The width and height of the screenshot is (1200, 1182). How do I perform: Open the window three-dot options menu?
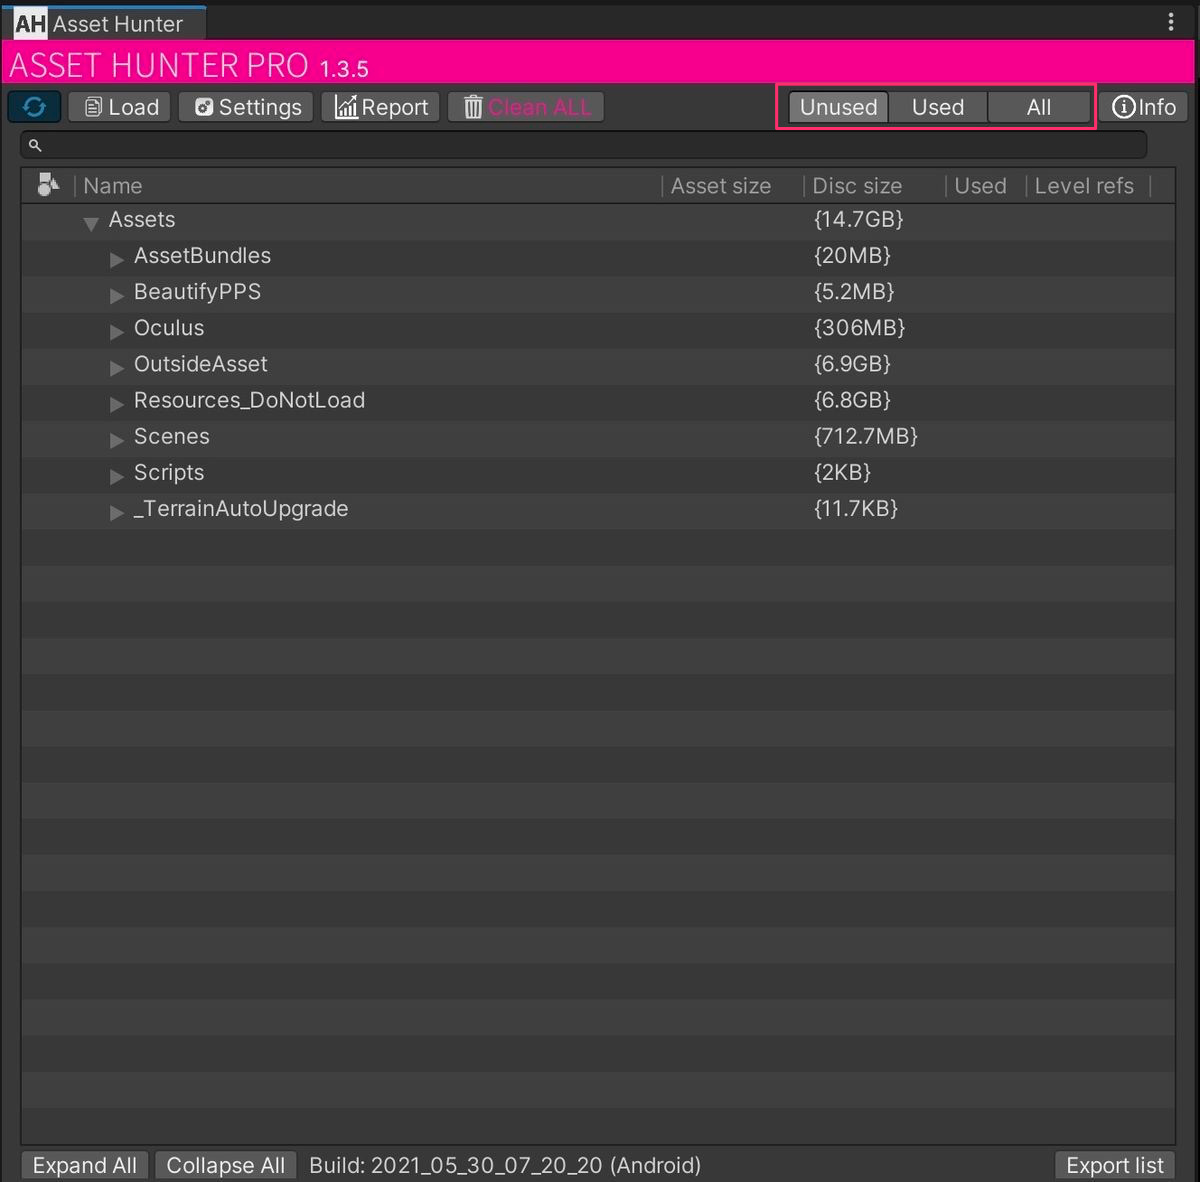tap(1171, 22)
